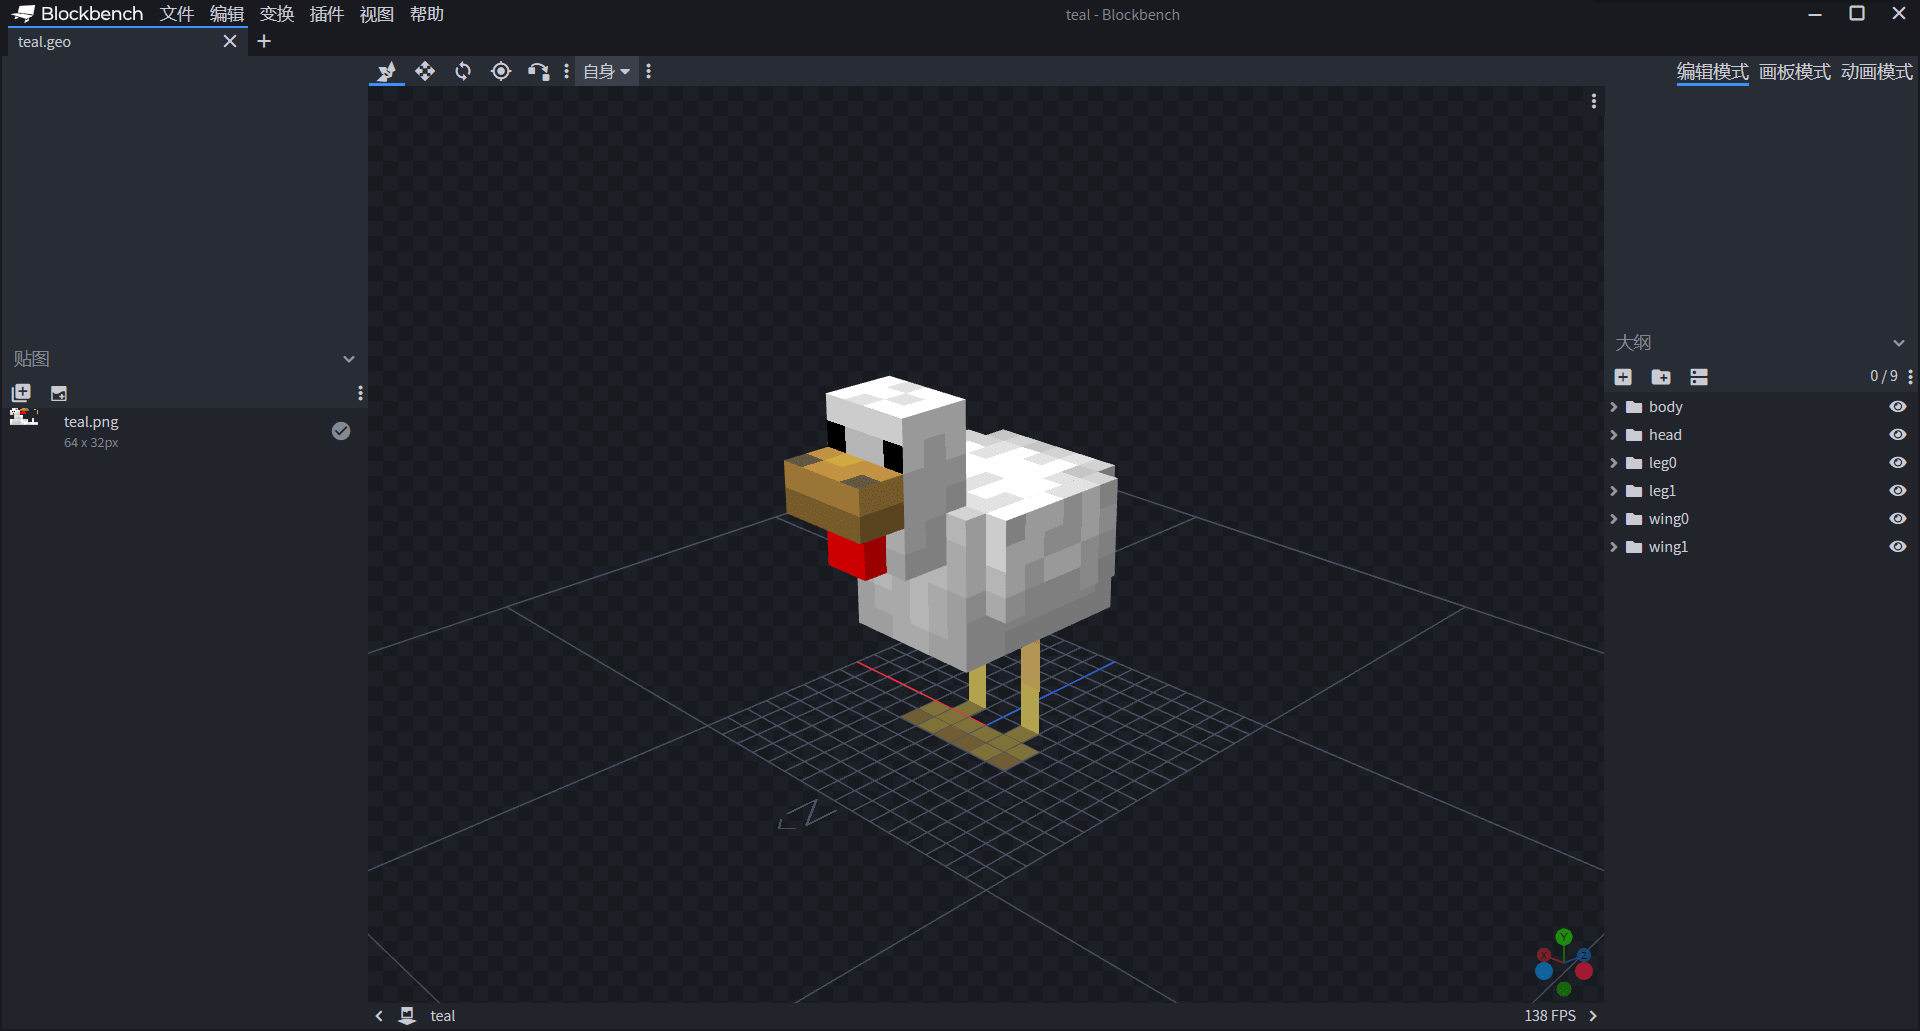This screenshot has height=1031, width=1920.
Task: Open the tool list options menu
Action: click(x=567, y=71)
